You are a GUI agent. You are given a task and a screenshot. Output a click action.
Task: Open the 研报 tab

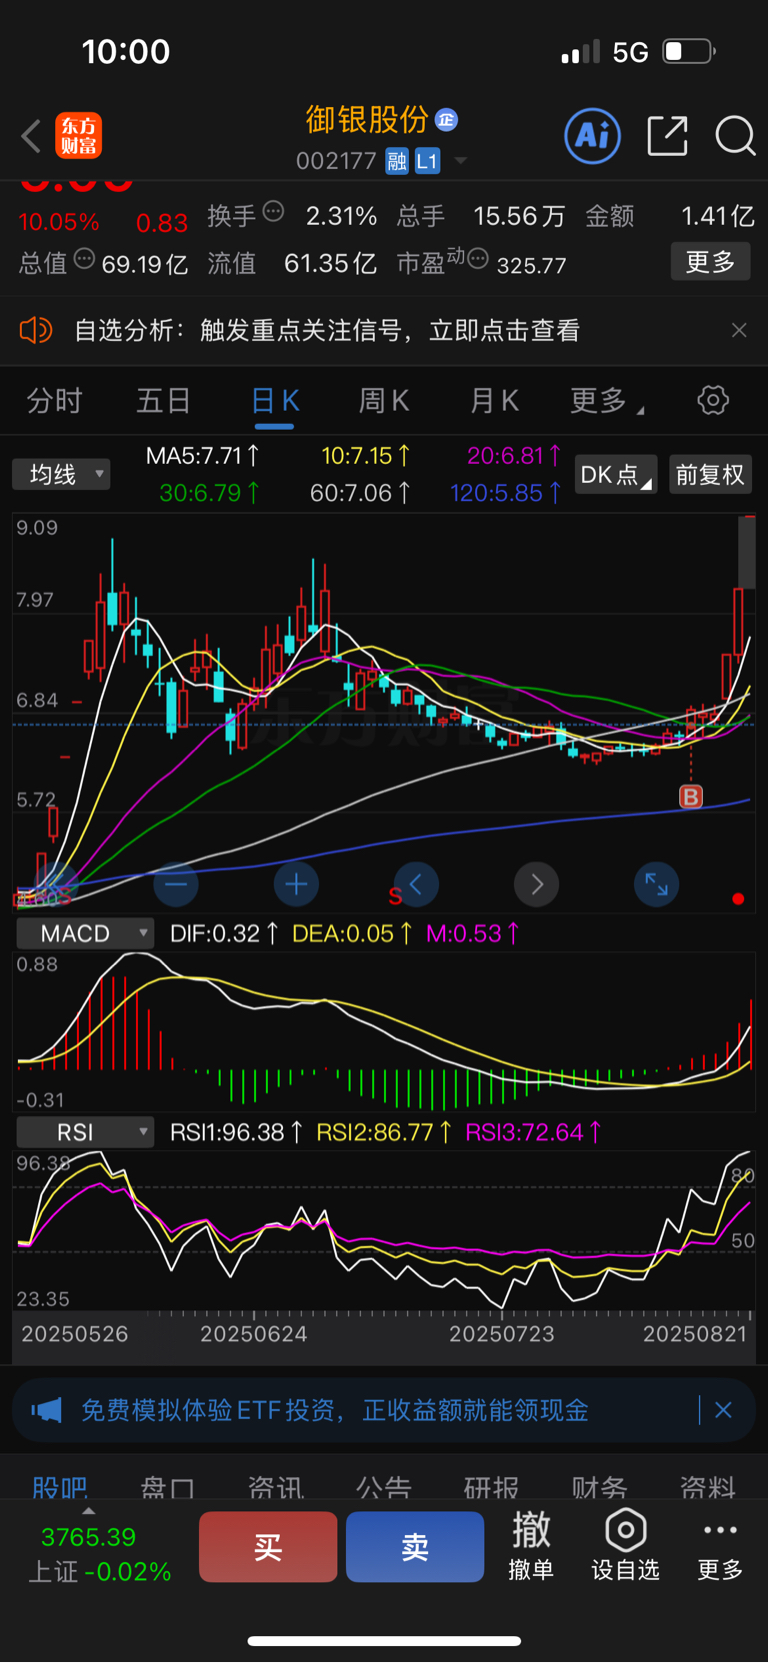click(492, 1487)
